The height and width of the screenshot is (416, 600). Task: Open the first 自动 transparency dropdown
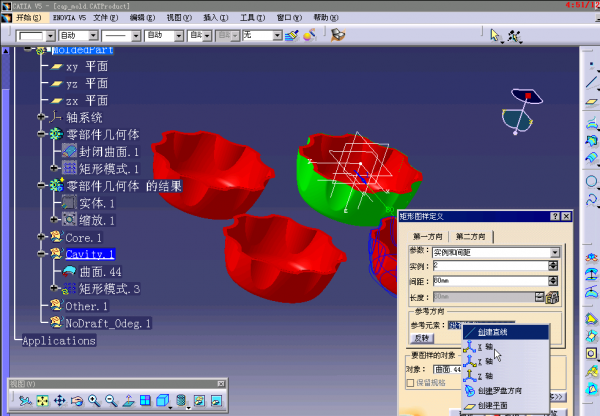[93, 36]
